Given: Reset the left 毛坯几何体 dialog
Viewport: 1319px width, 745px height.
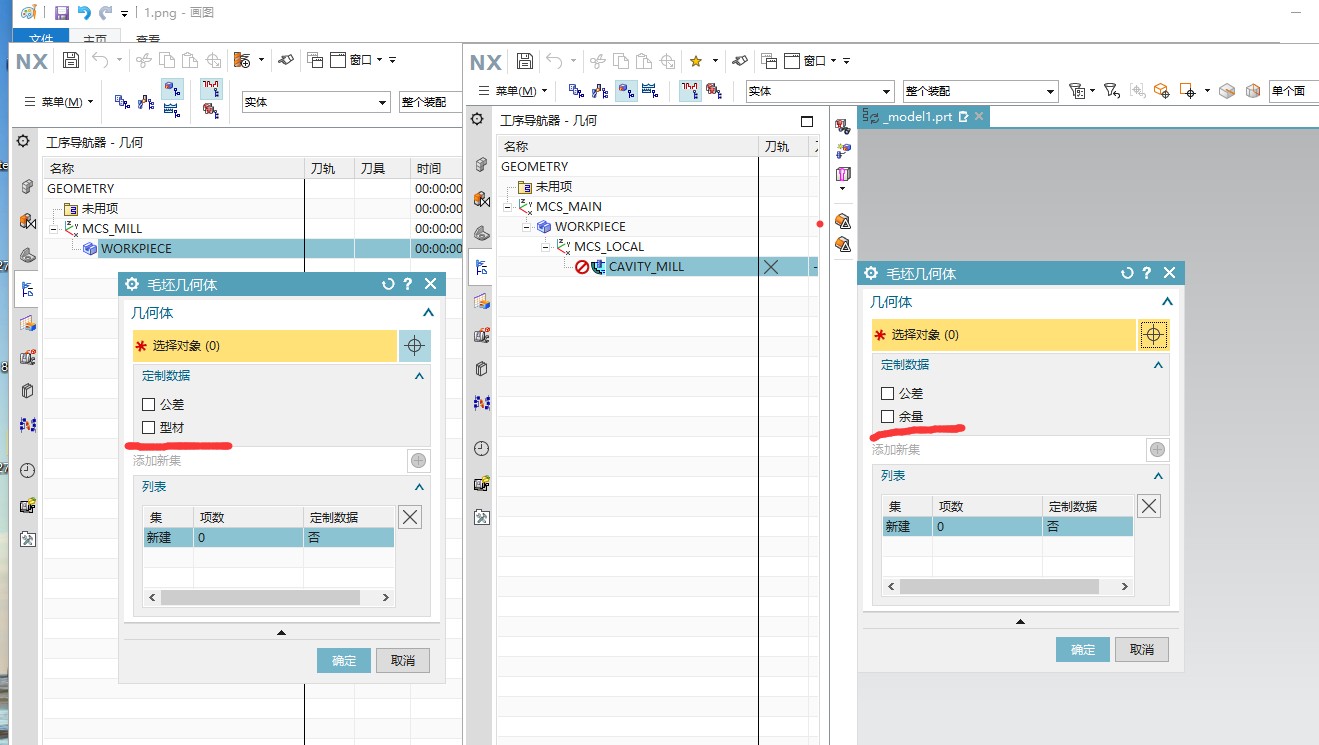Looking at the screenshot, I should pos(388,284).
